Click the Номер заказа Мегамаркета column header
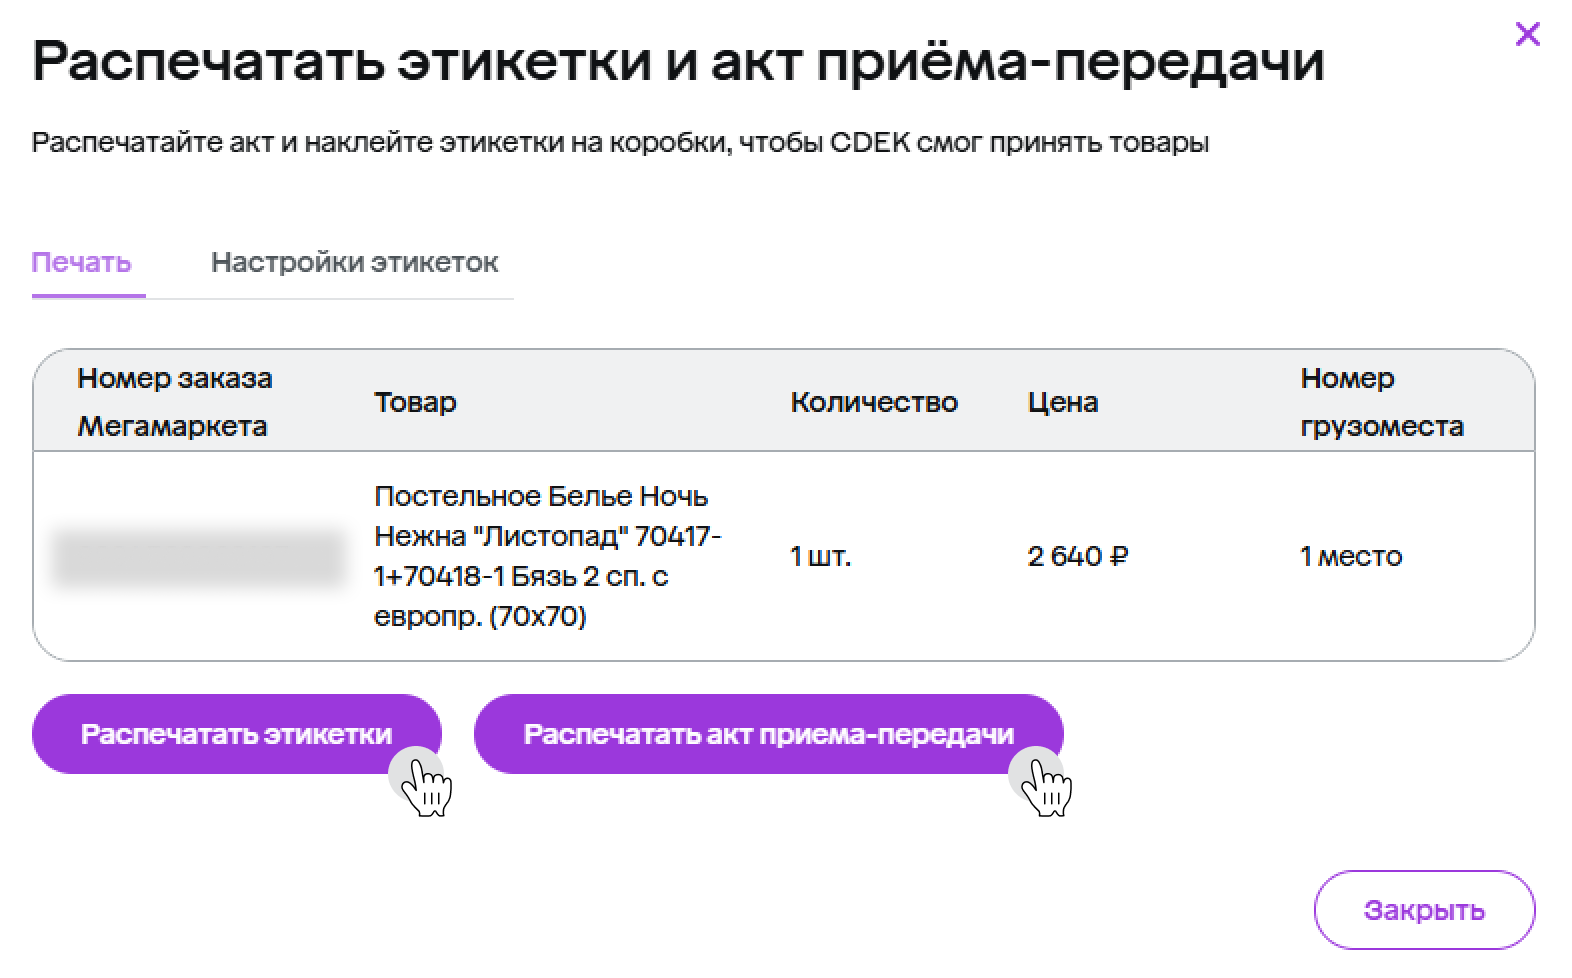 (174, 402)
